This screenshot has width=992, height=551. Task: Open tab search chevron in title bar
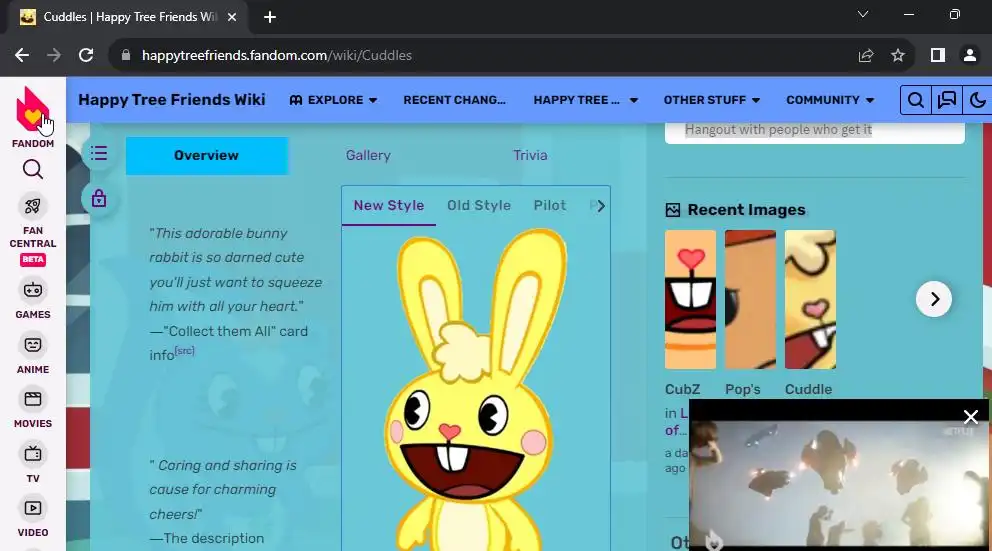pyautogui.click(x=863, y=14)
